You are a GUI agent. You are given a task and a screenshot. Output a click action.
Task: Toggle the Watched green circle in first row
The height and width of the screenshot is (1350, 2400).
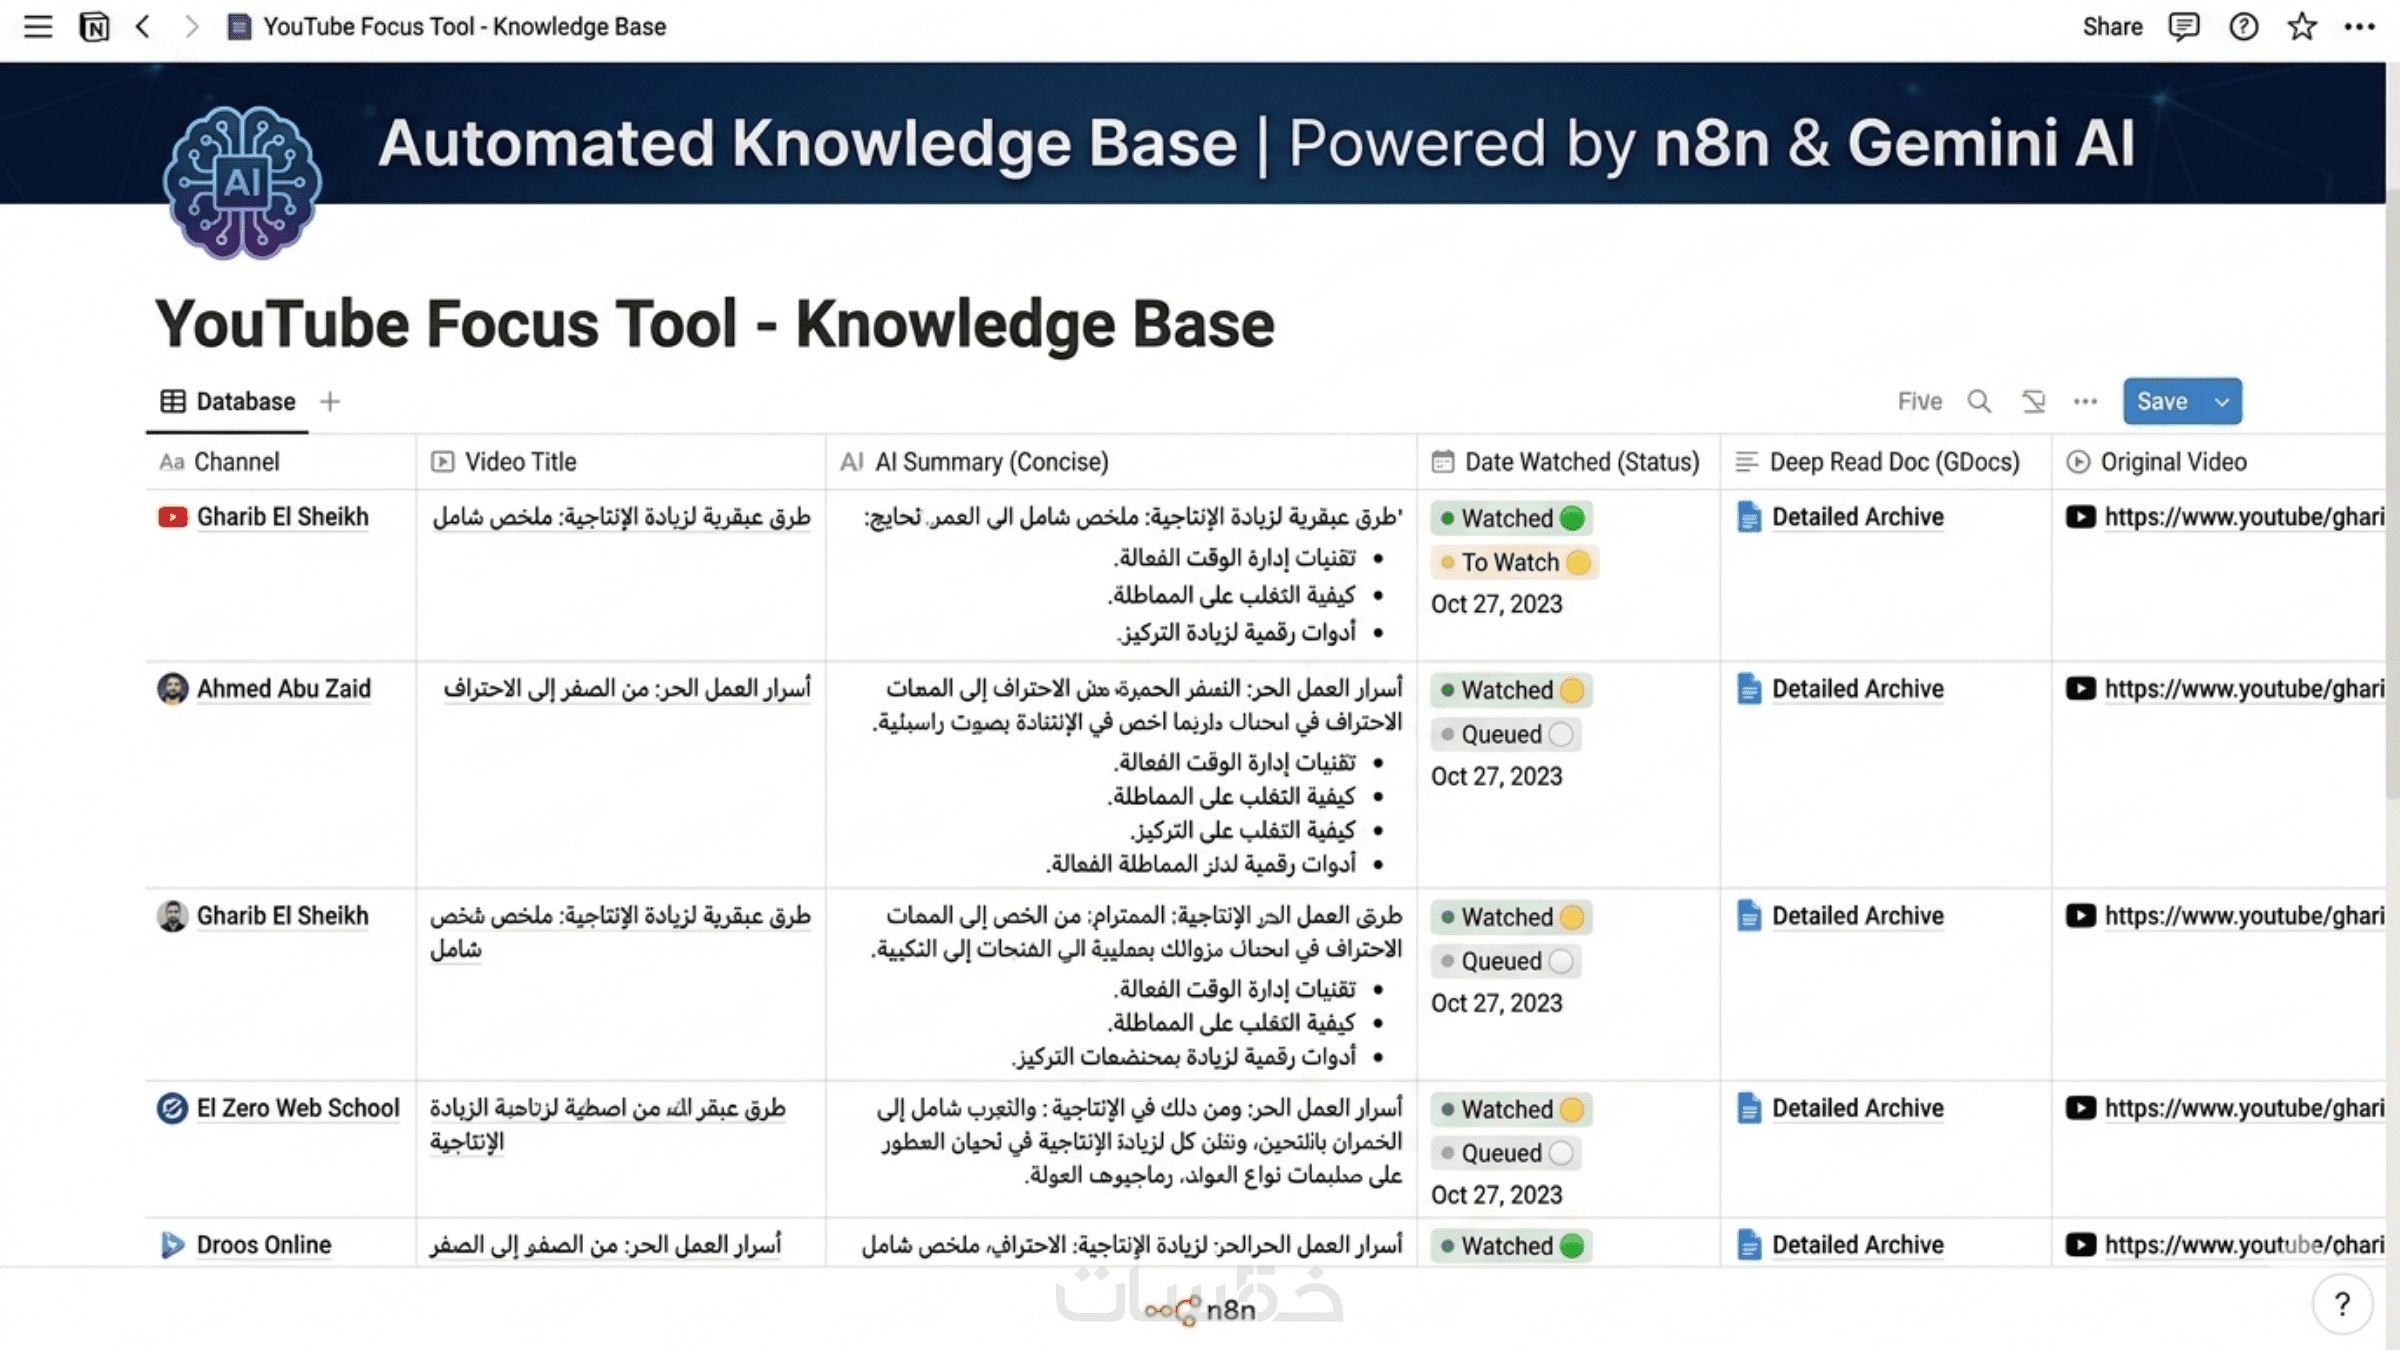point(1572,519)
